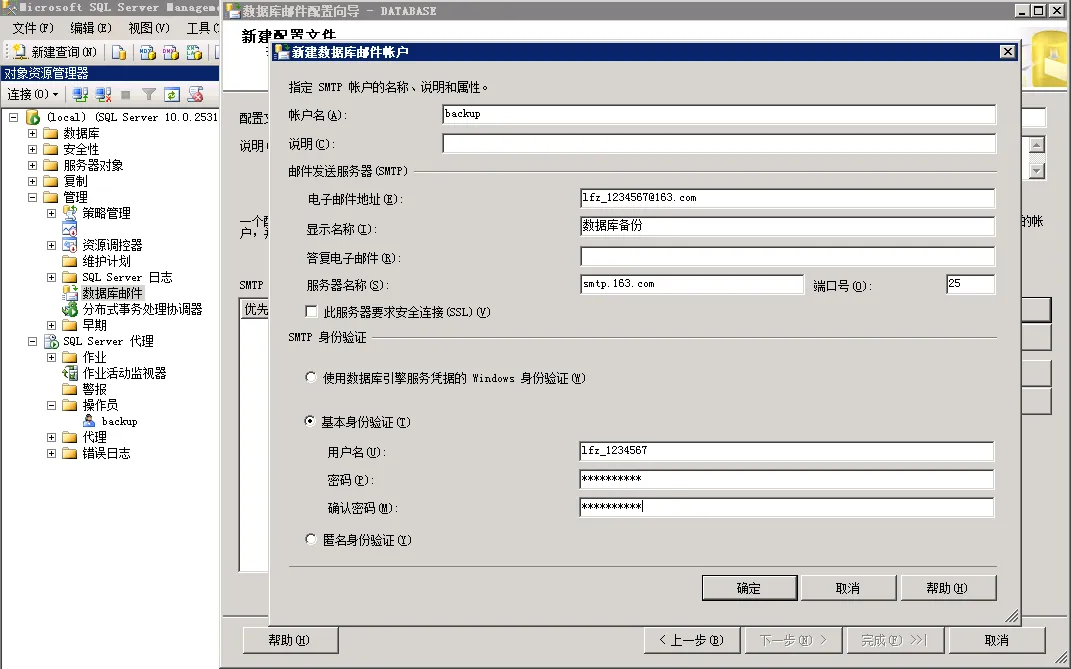Click 帮助(H) in the new mail account dialog
This screenshot has height=669, width=1071.
tap(948, 588)
